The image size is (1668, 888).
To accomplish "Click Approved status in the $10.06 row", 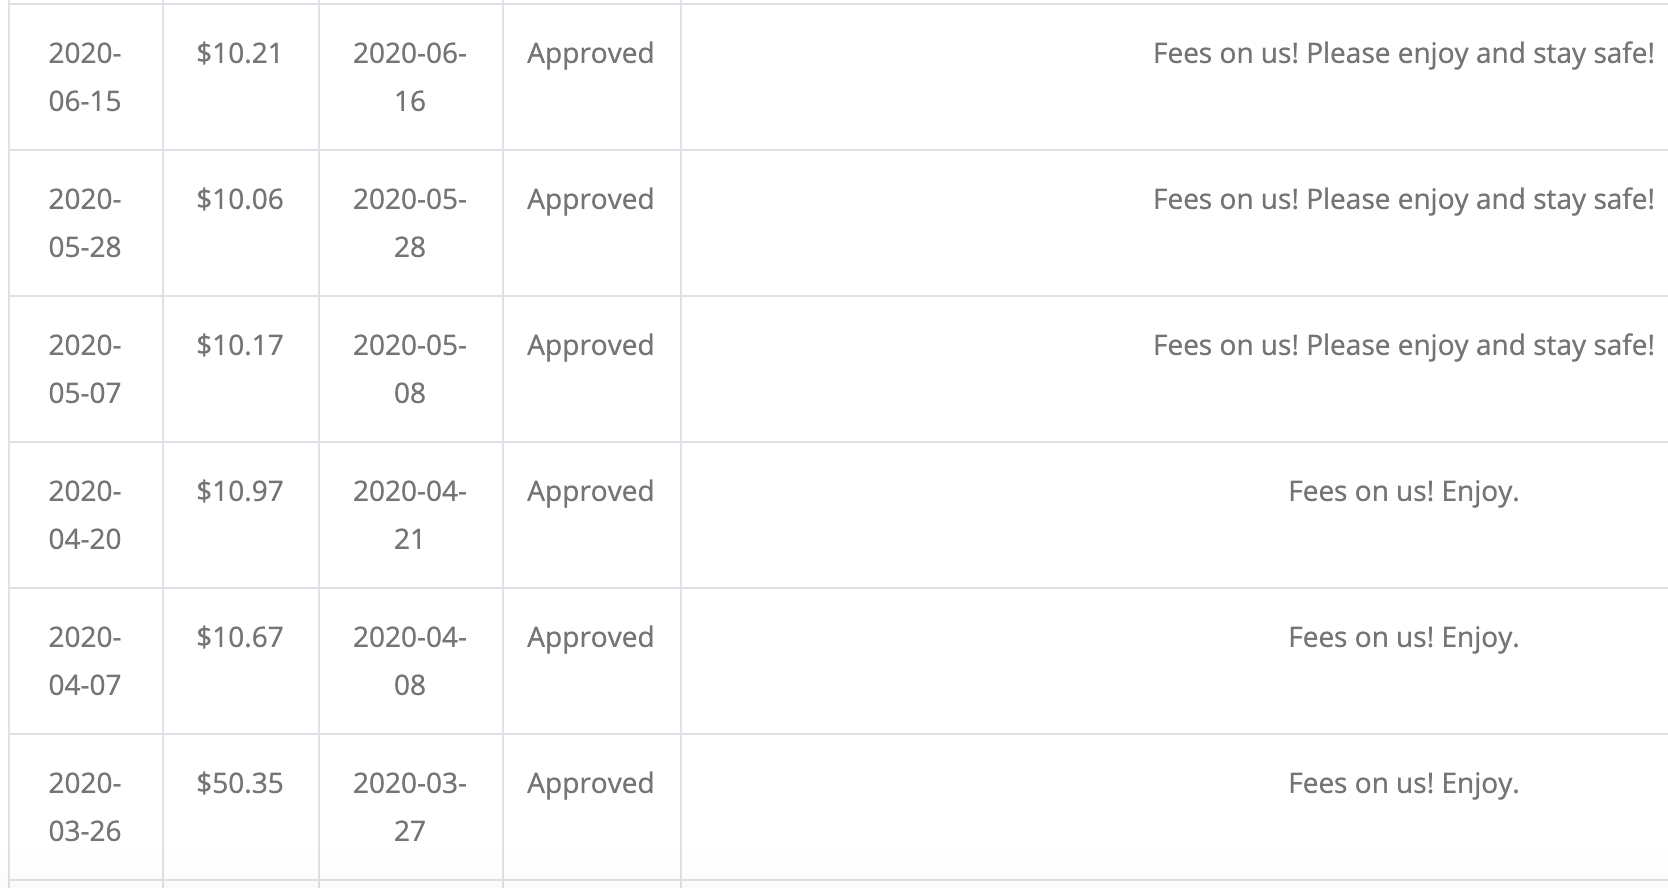I will coord(591,199).
